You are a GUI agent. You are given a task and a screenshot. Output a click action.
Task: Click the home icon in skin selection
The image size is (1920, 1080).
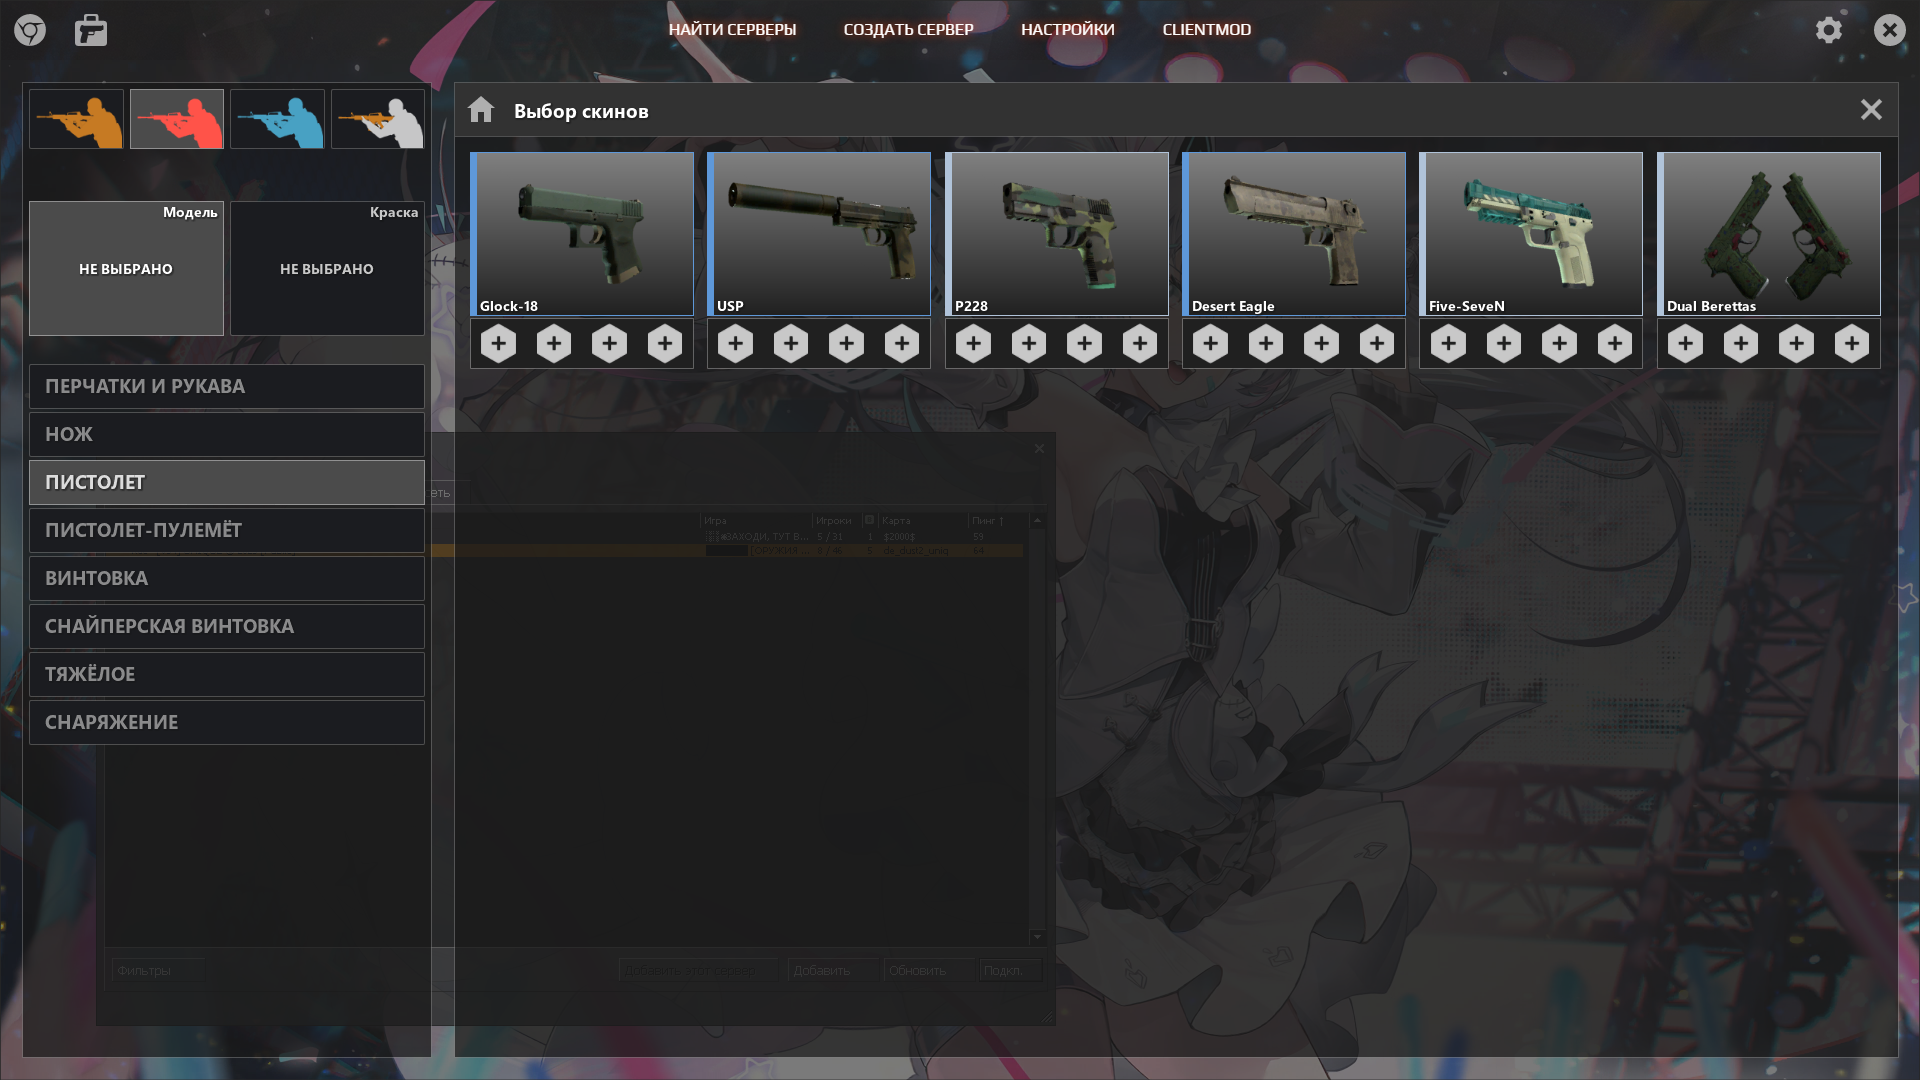pyautogui.click(x=481, y=109)
